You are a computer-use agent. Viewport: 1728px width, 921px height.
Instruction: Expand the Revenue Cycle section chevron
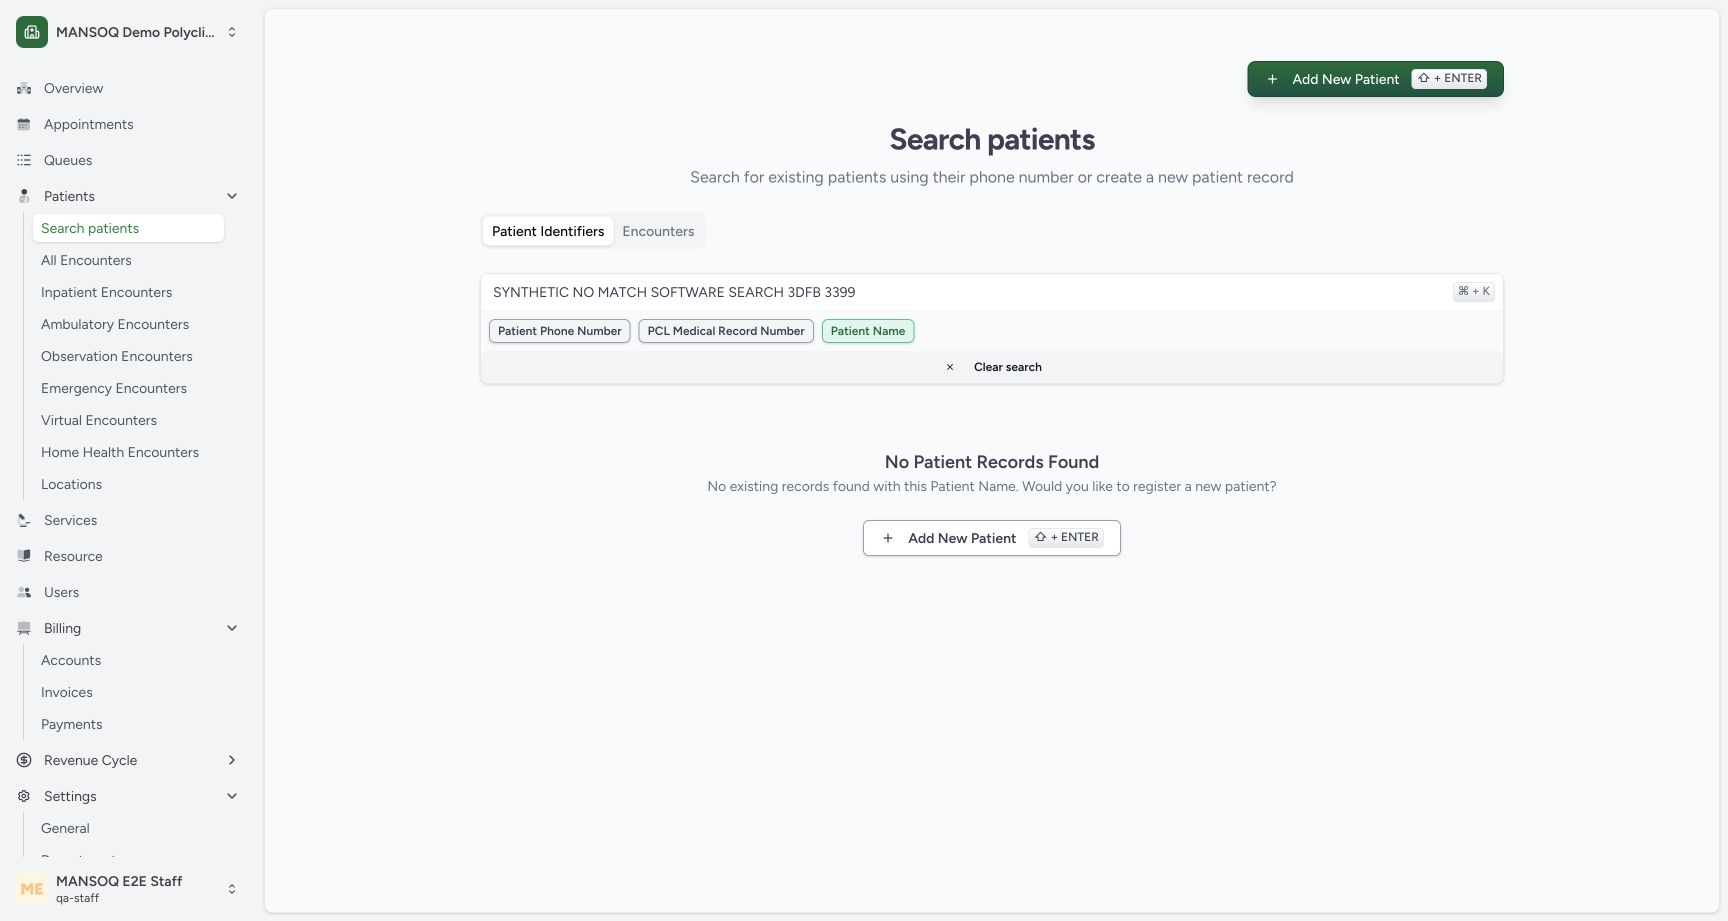click(232, 760)
